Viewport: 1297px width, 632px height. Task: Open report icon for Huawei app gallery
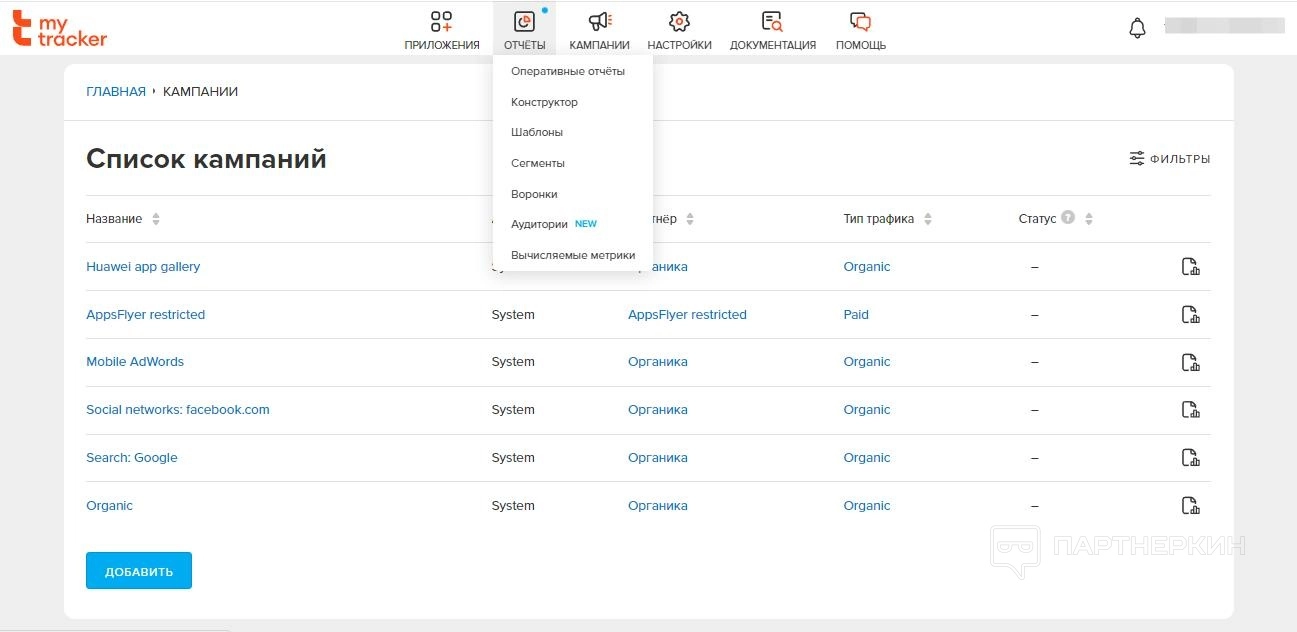click(1190, 266)
